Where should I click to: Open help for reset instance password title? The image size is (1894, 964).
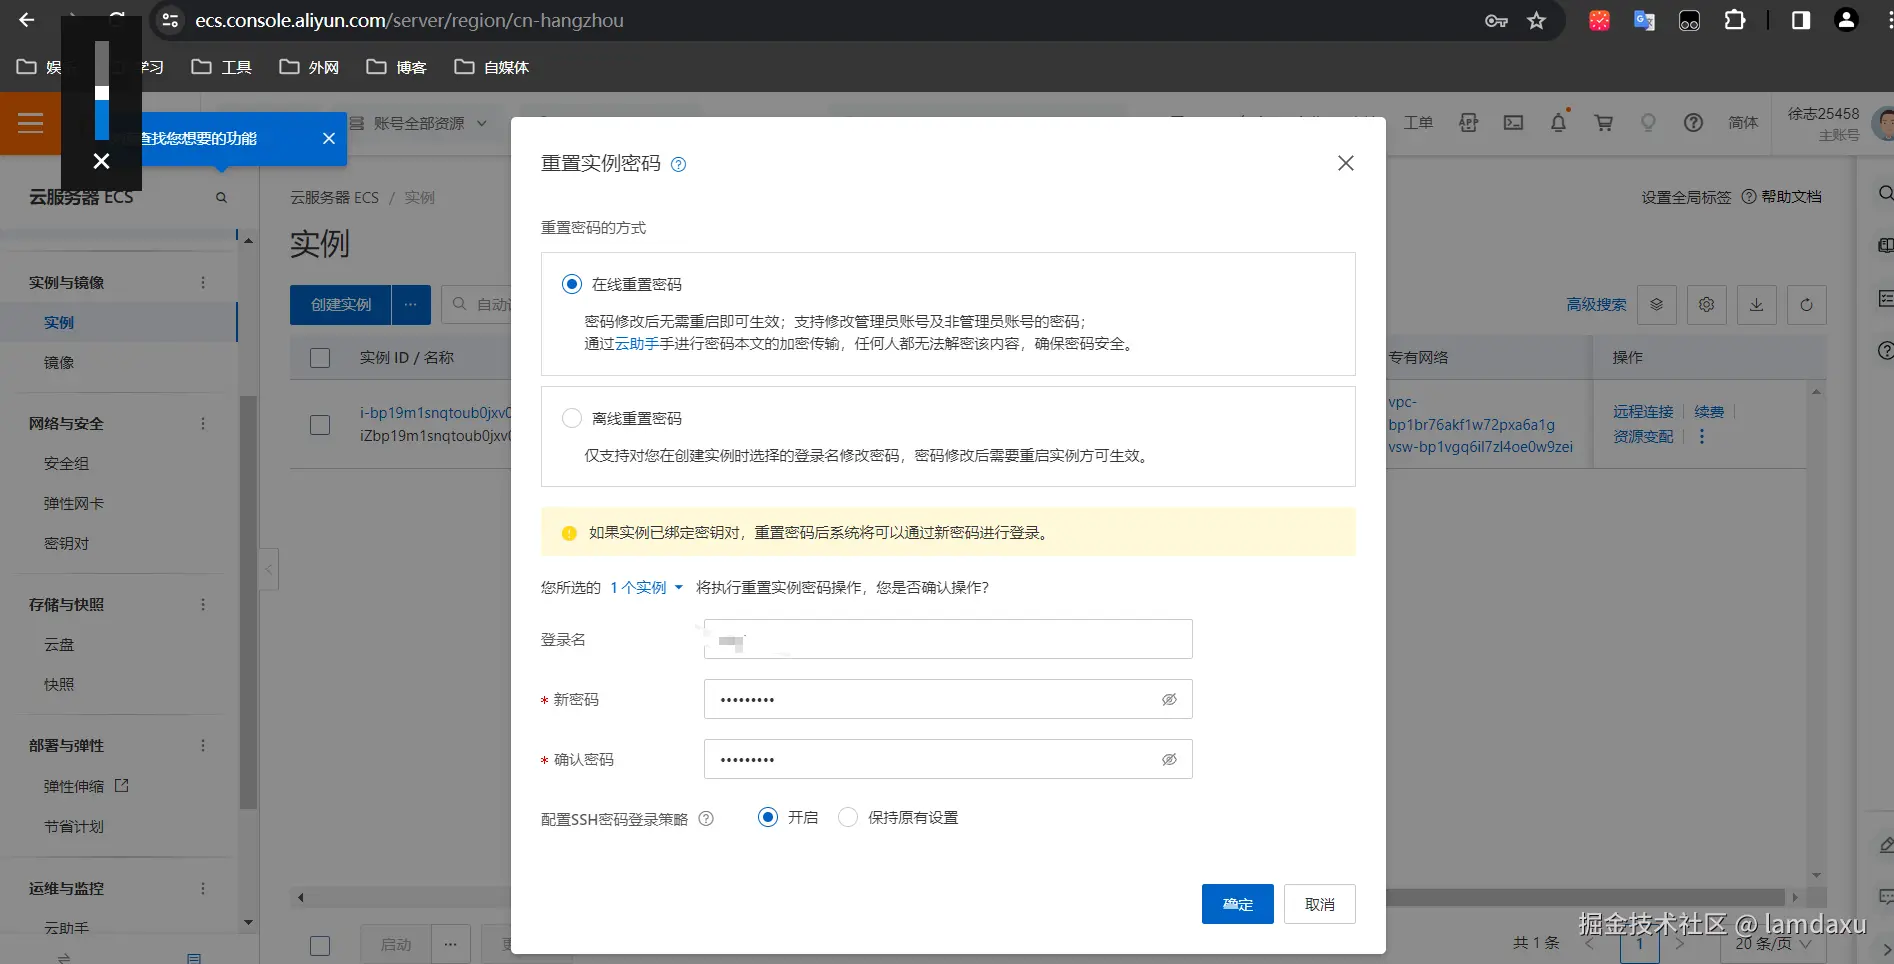click(x=678, y=164)
